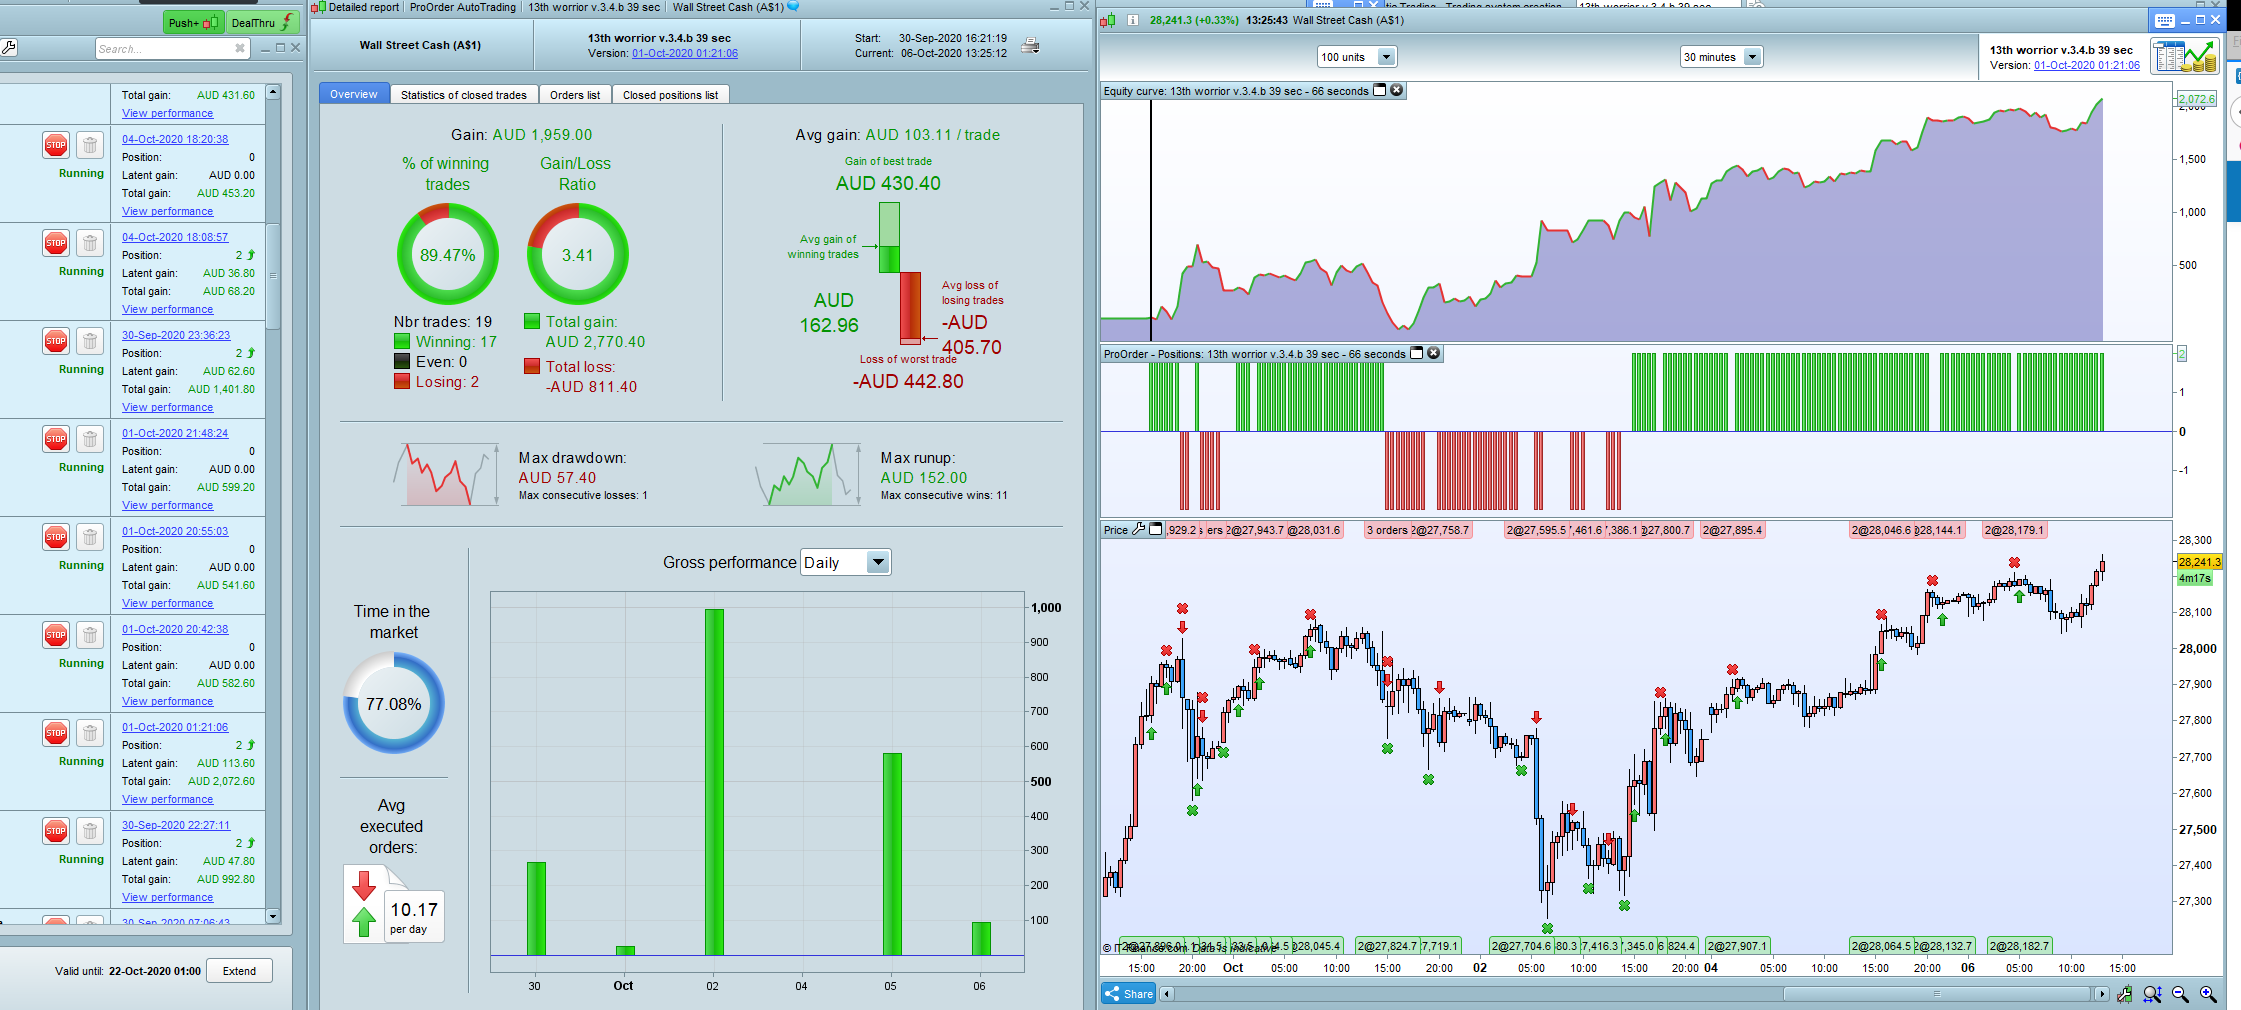Image resolution: width=2241 pixels, height=1010 pixels.
Task: Open version link 01-Oct-2020 01:21:06 in Detailed report
Action: click(685, 54)
